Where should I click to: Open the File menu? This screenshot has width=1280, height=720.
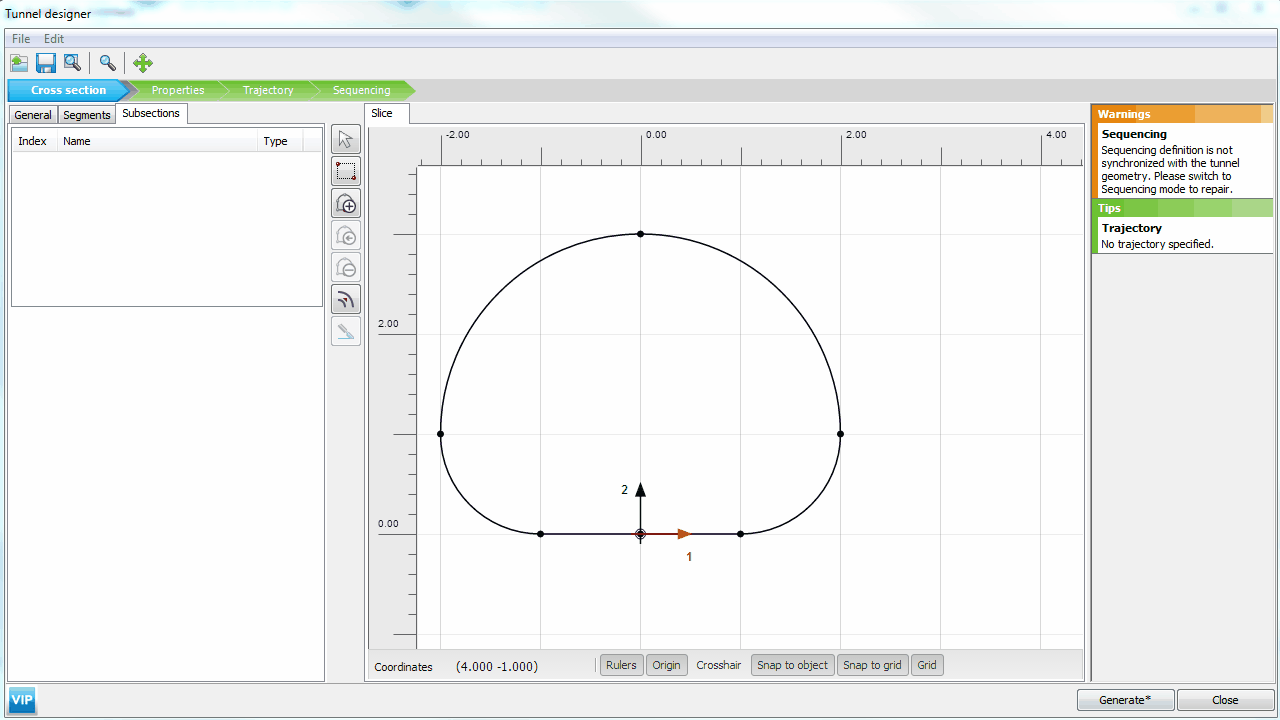[21, 39]
